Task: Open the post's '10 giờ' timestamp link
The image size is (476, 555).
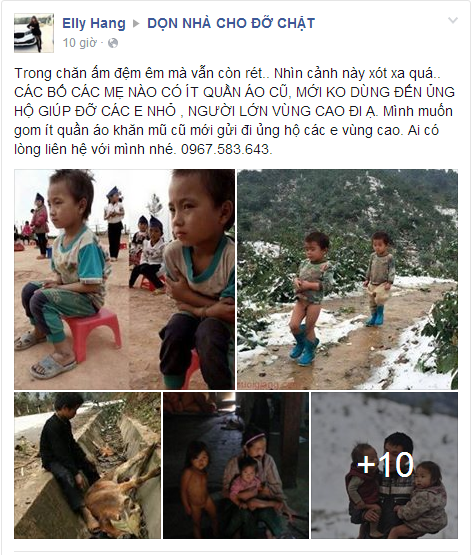Action: [79, 43]
